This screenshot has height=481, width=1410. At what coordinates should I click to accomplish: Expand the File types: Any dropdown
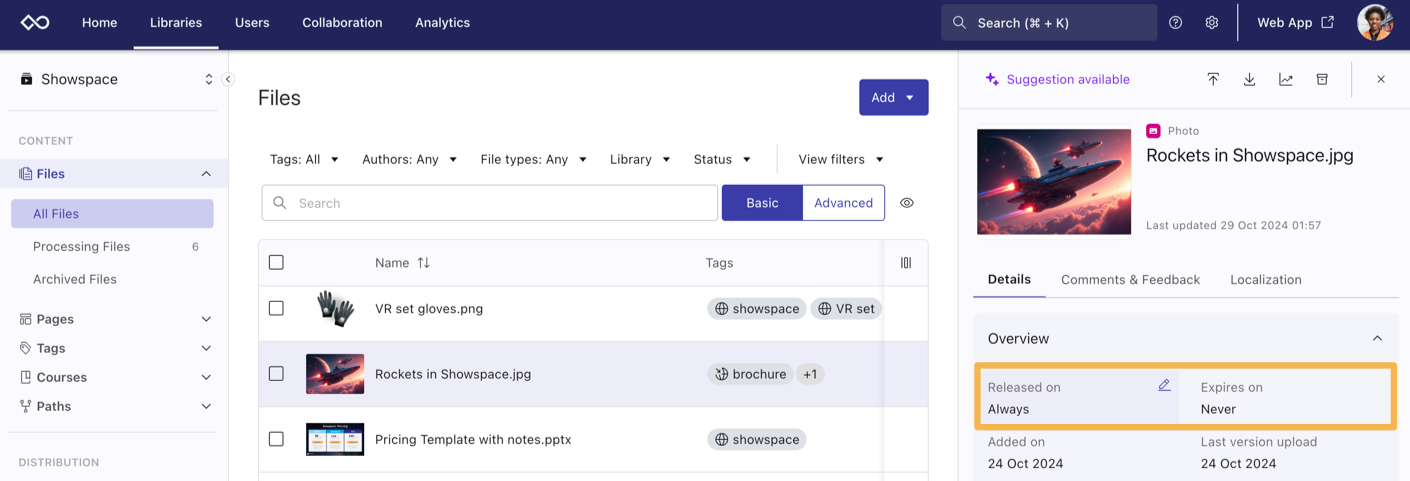coord(533,159)
